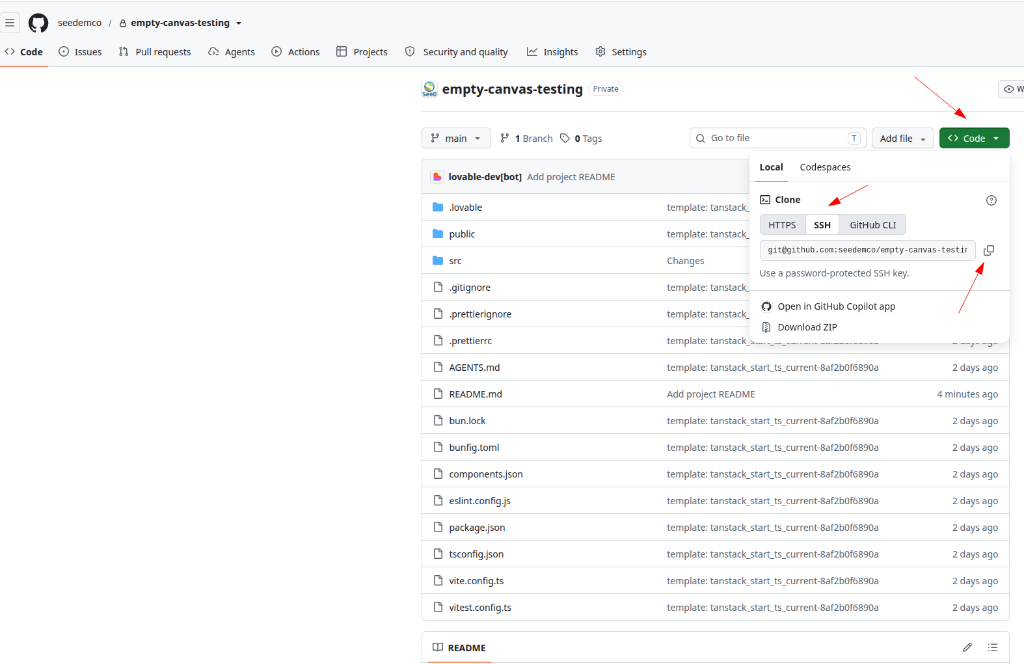Open the Insights tab
The width and height of the screenshot is (1024, 664).
click(x=552, y=52)
